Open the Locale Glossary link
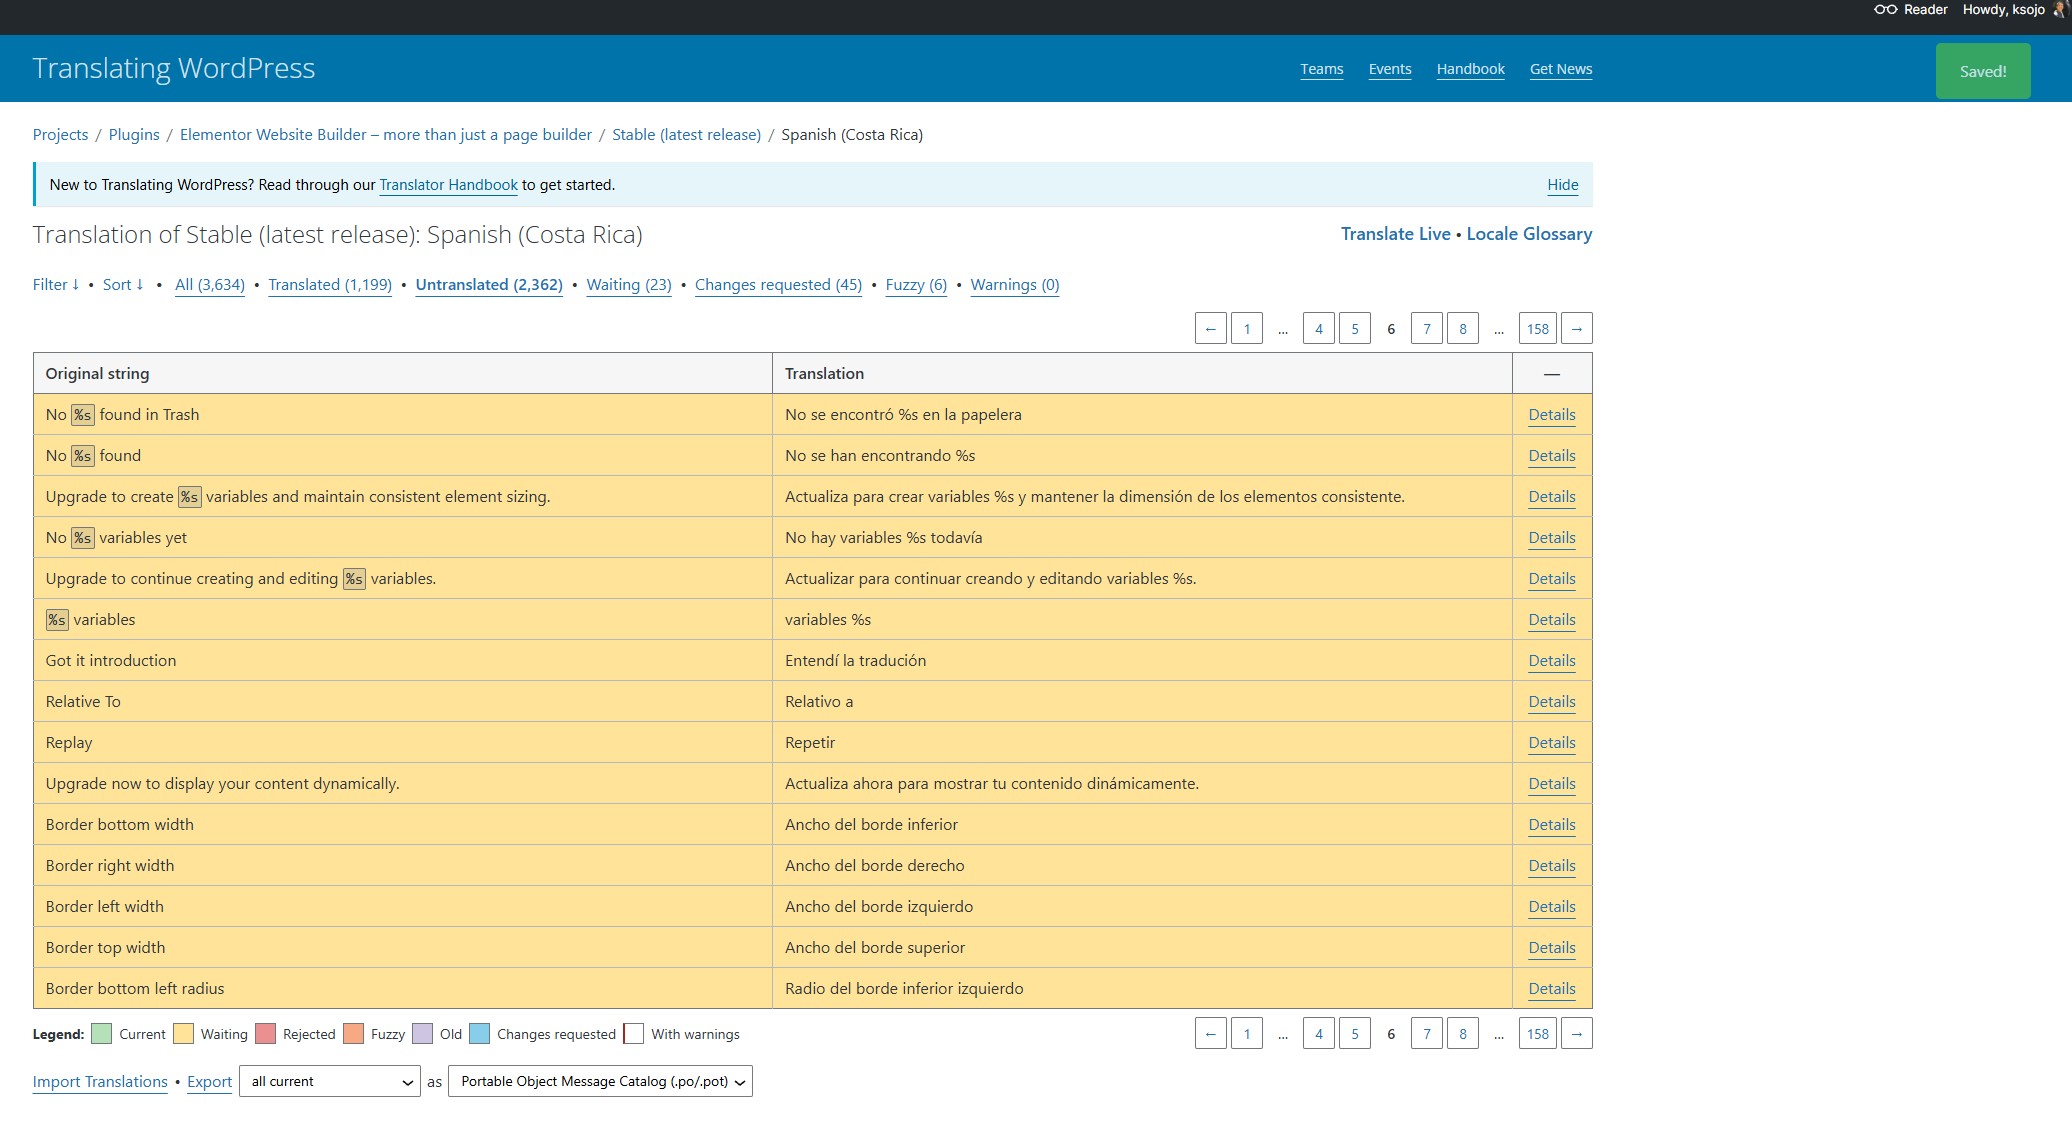2072x1128 pixels. click(1529, 234)
